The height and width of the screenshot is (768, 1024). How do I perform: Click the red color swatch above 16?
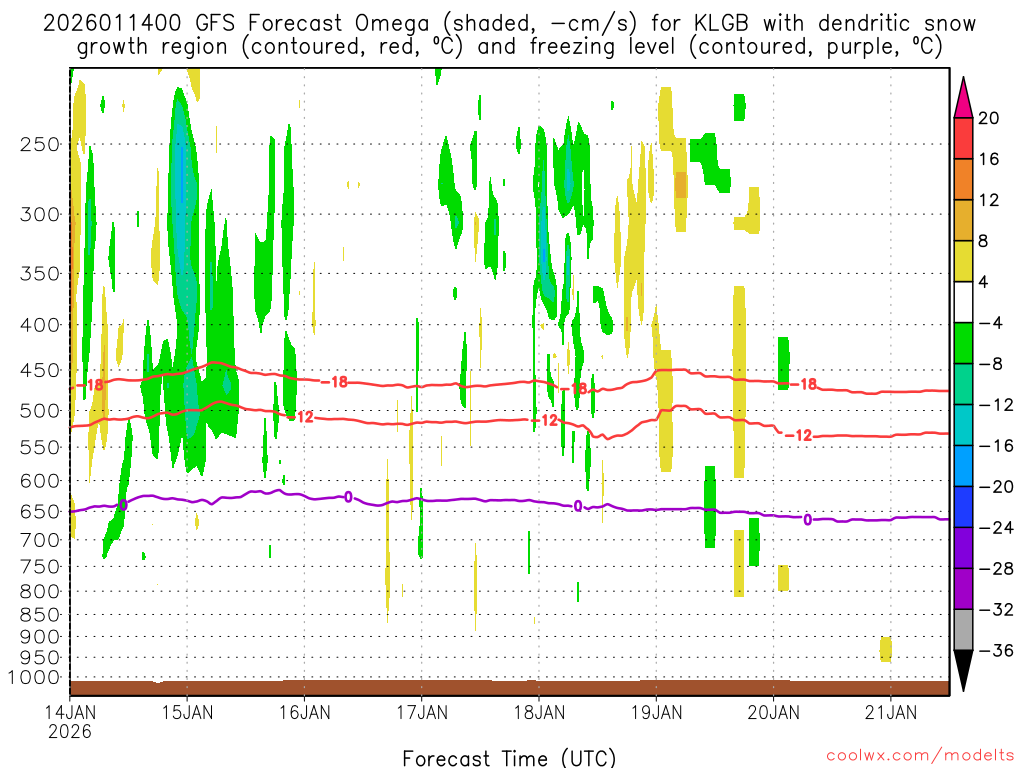coord(963,138)
